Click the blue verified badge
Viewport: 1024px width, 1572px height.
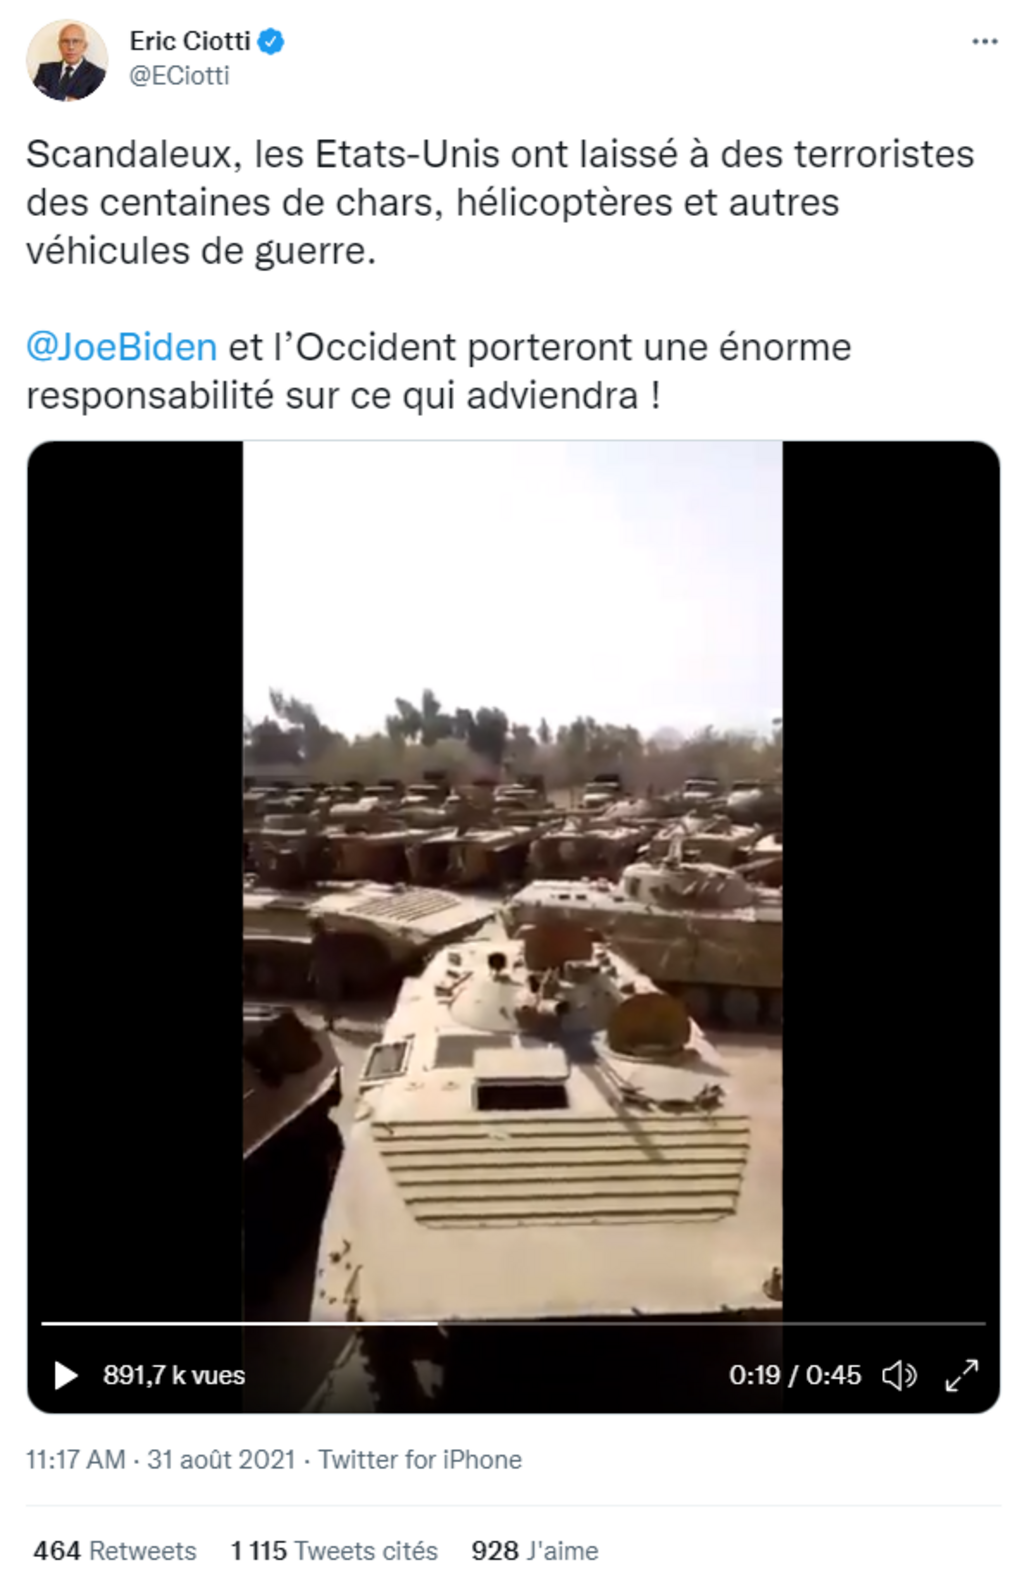coord(272,41)
